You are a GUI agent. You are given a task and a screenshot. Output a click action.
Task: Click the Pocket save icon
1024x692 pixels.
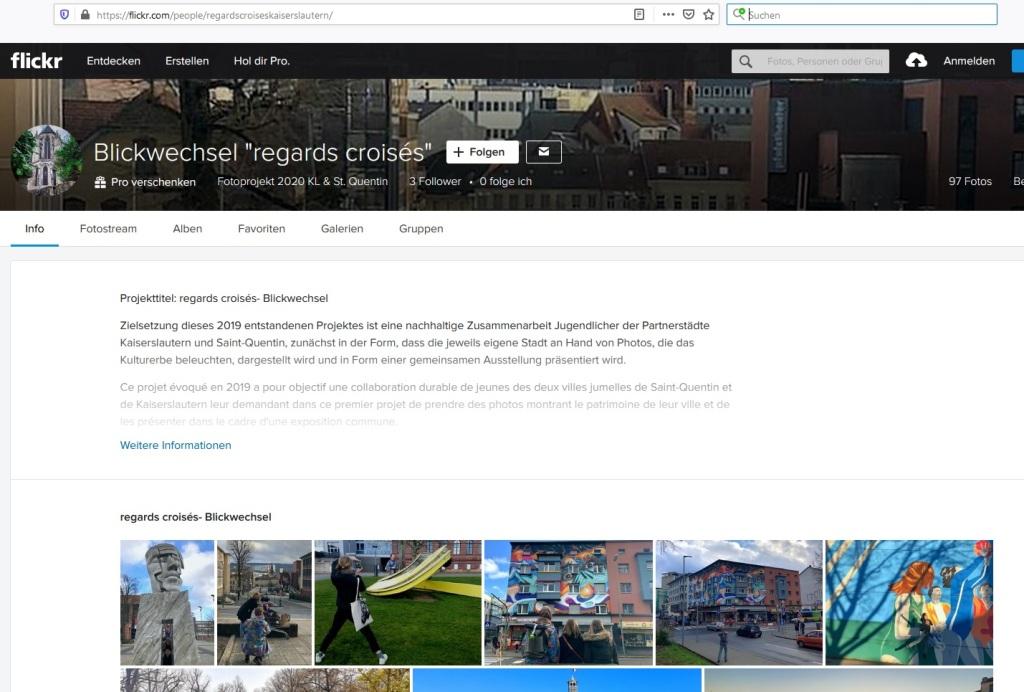[x=688, y=15]
